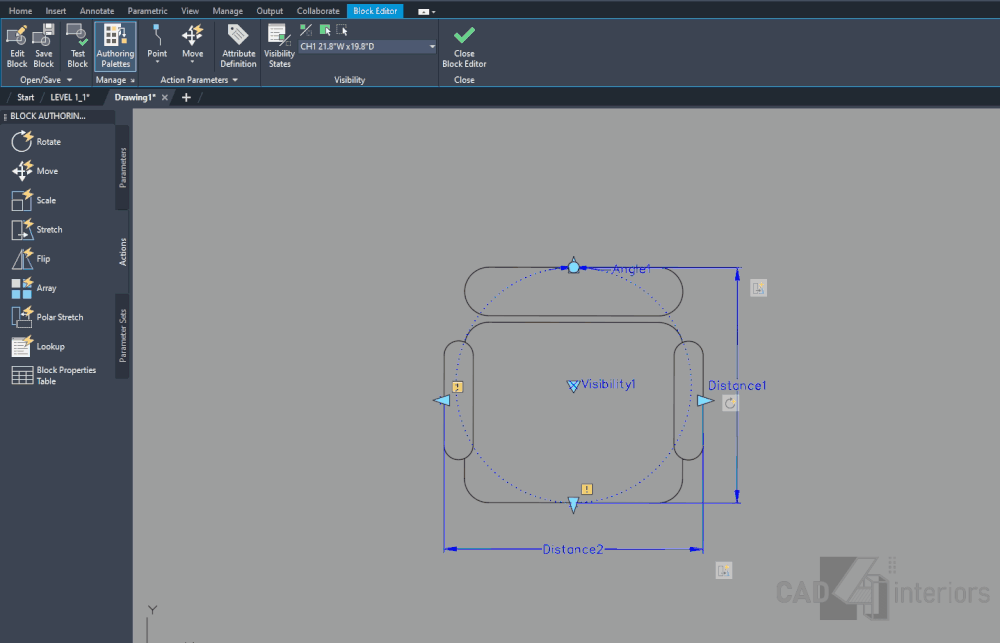This screenshot has width=1000, height=643.
Task: Select the Block Editor ribbon tab
Action: click(375, 11)
